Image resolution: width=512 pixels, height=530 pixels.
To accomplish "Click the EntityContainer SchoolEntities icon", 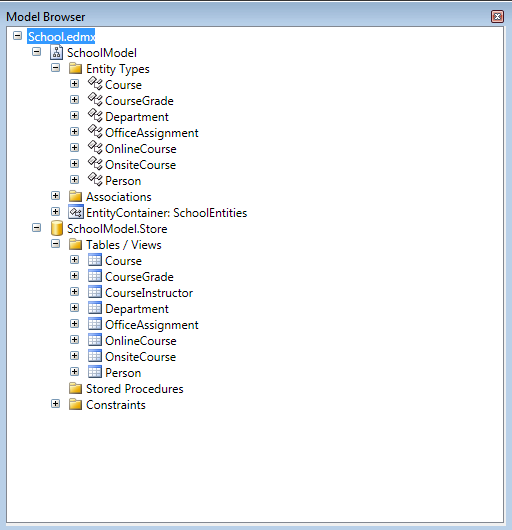I will click(x=76, y=212).
